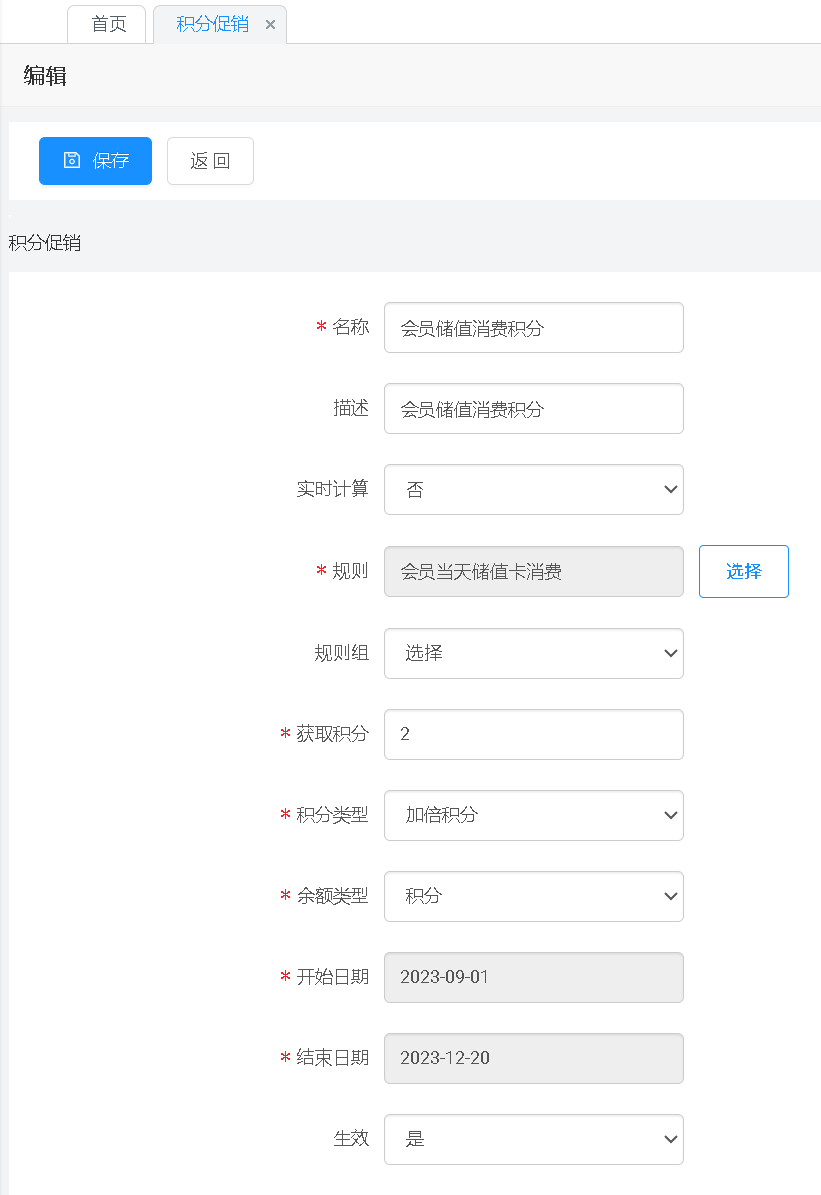Edit the 名称 input field
This screenshot has width=821, height=1195.
point(534,328)
